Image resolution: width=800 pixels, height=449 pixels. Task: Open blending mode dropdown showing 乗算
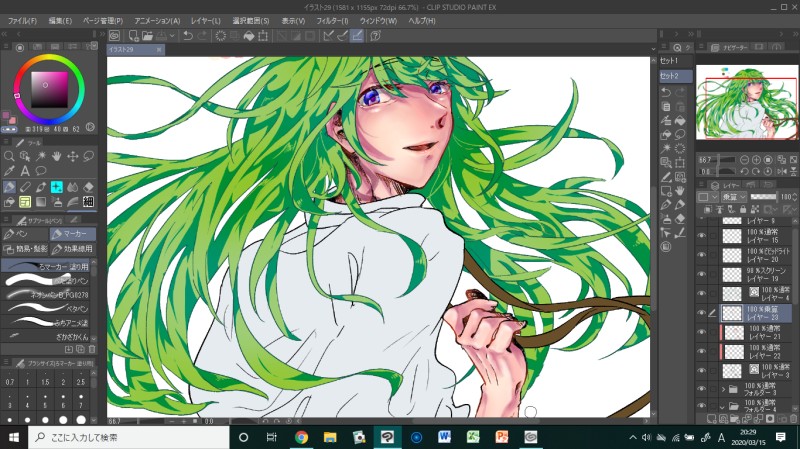(734, 197)
